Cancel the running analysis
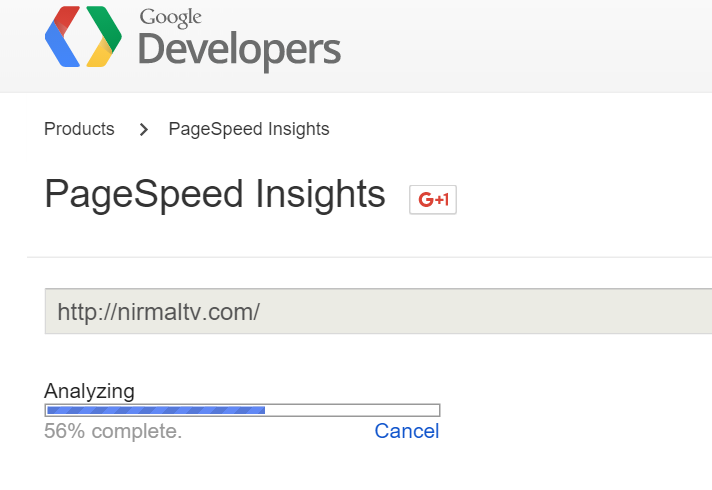Viewport: 712px width, 490px height. [x=406, y=431]
